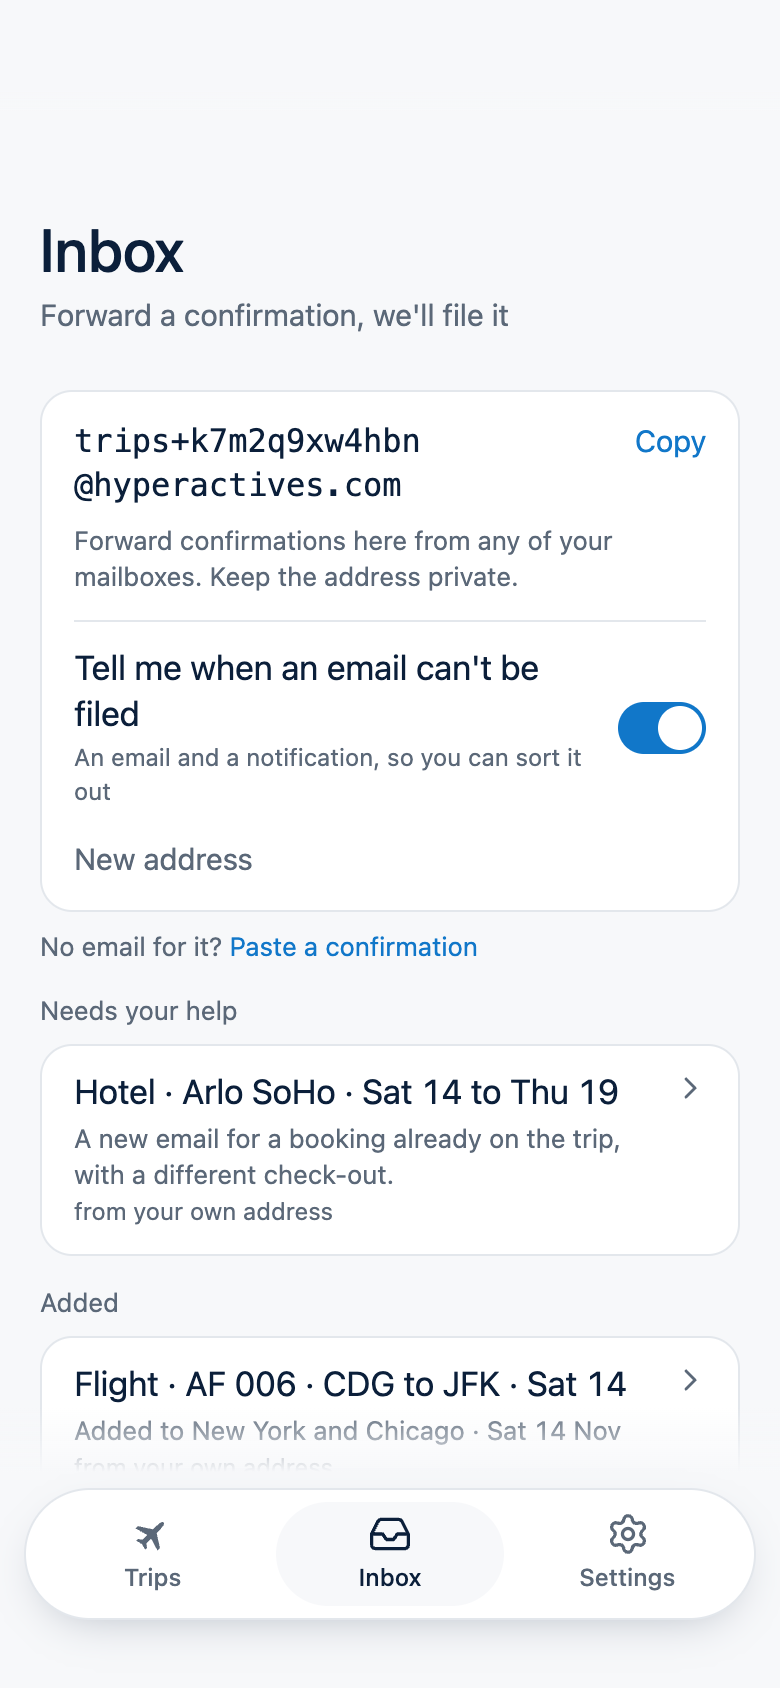Switch to the Trips tab label
Viewport: 780px width, 1688px height.
tap(153, 1577)
